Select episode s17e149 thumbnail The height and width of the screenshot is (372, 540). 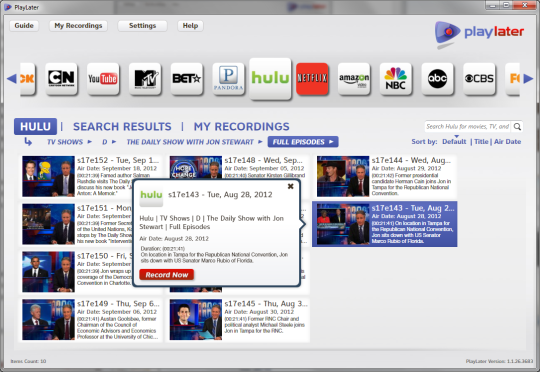coord(48,320)
